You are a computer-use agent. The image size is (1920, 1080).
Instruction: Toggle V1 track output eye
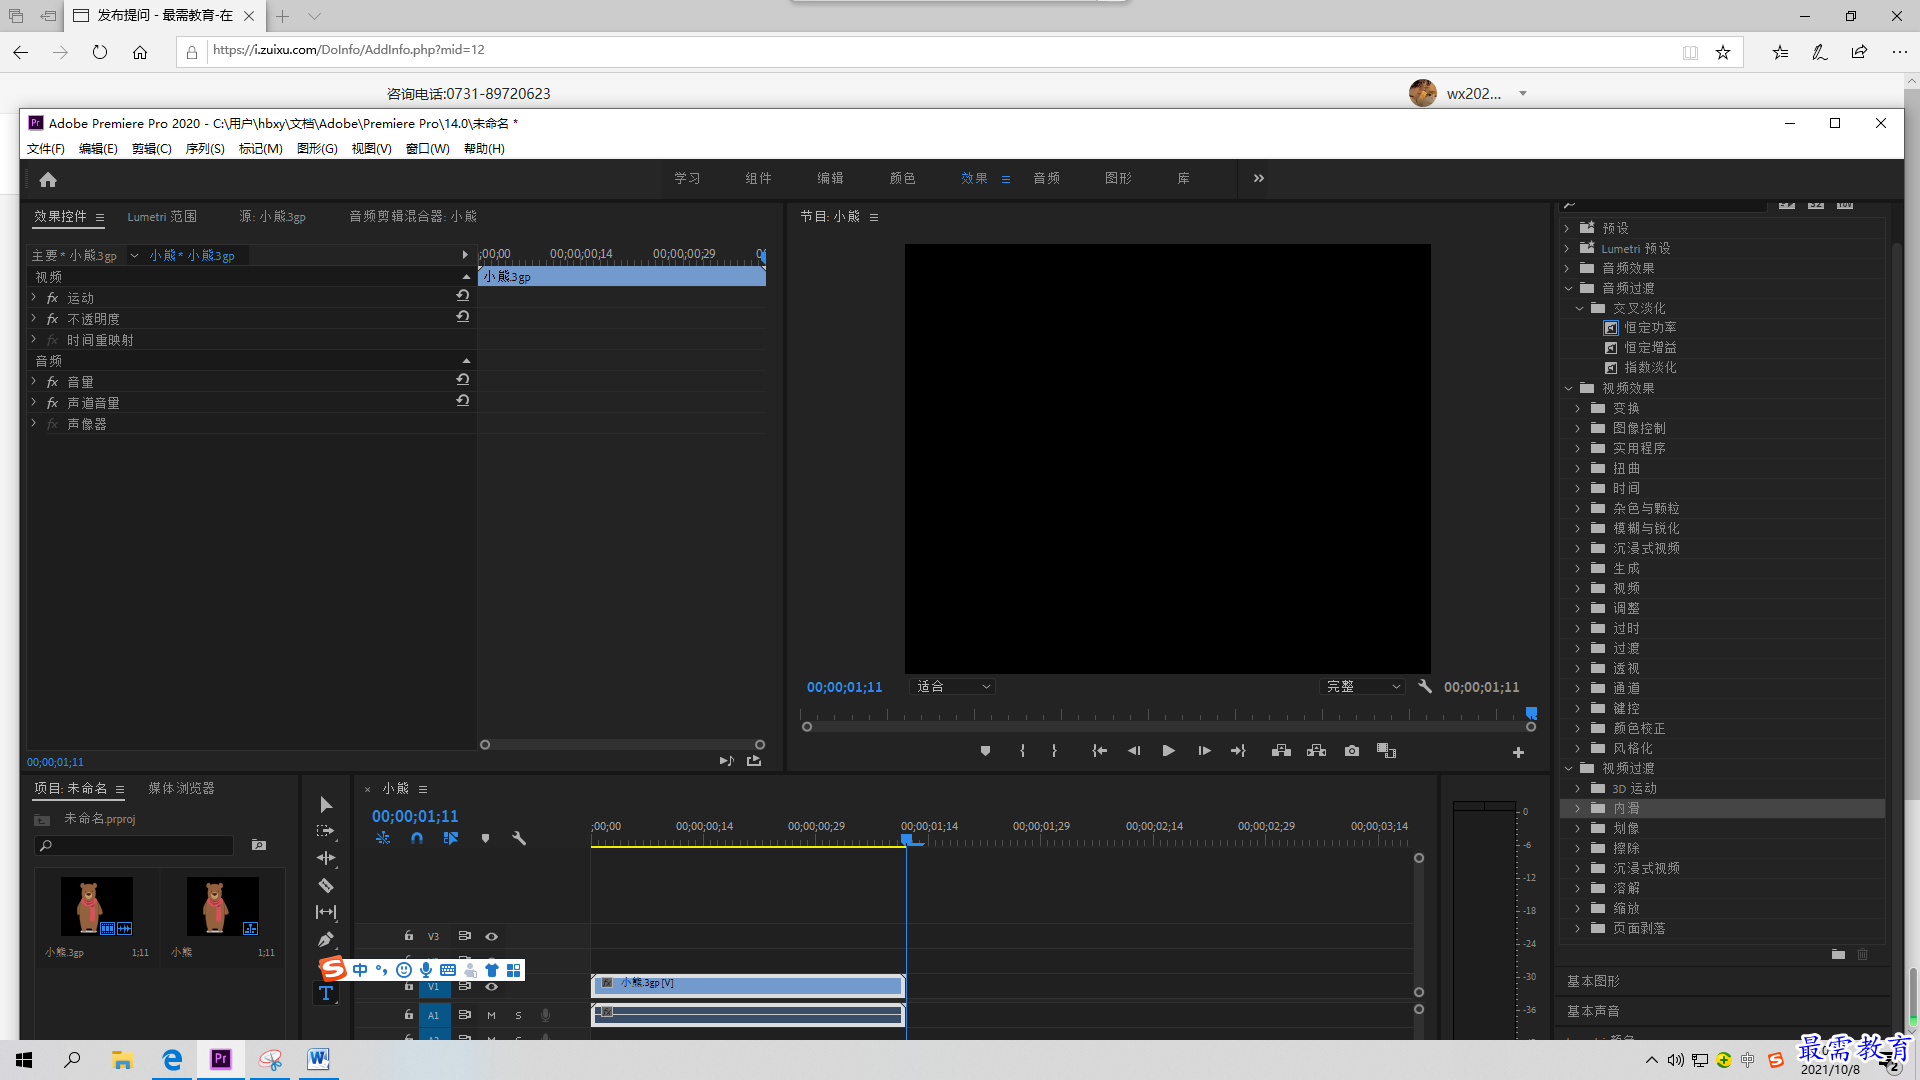point(491,987)
